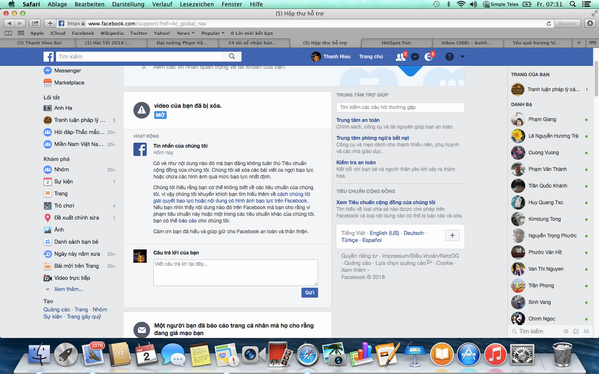The image size is (599, 374).
Task: Click the Safari reload page icon
Action: pyautogui.click(x=549, y=23)
